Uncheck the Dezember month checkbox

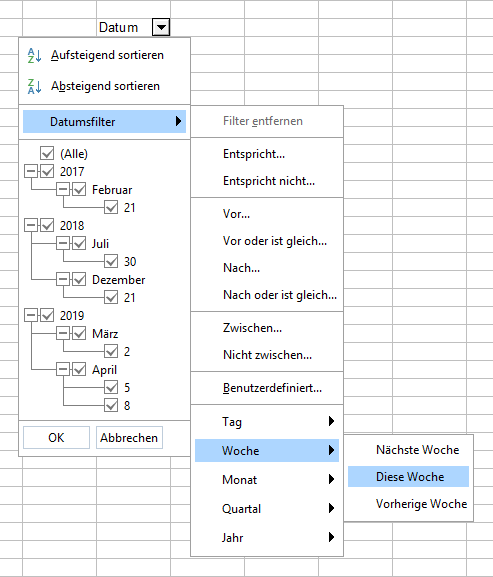click(79, 279)
